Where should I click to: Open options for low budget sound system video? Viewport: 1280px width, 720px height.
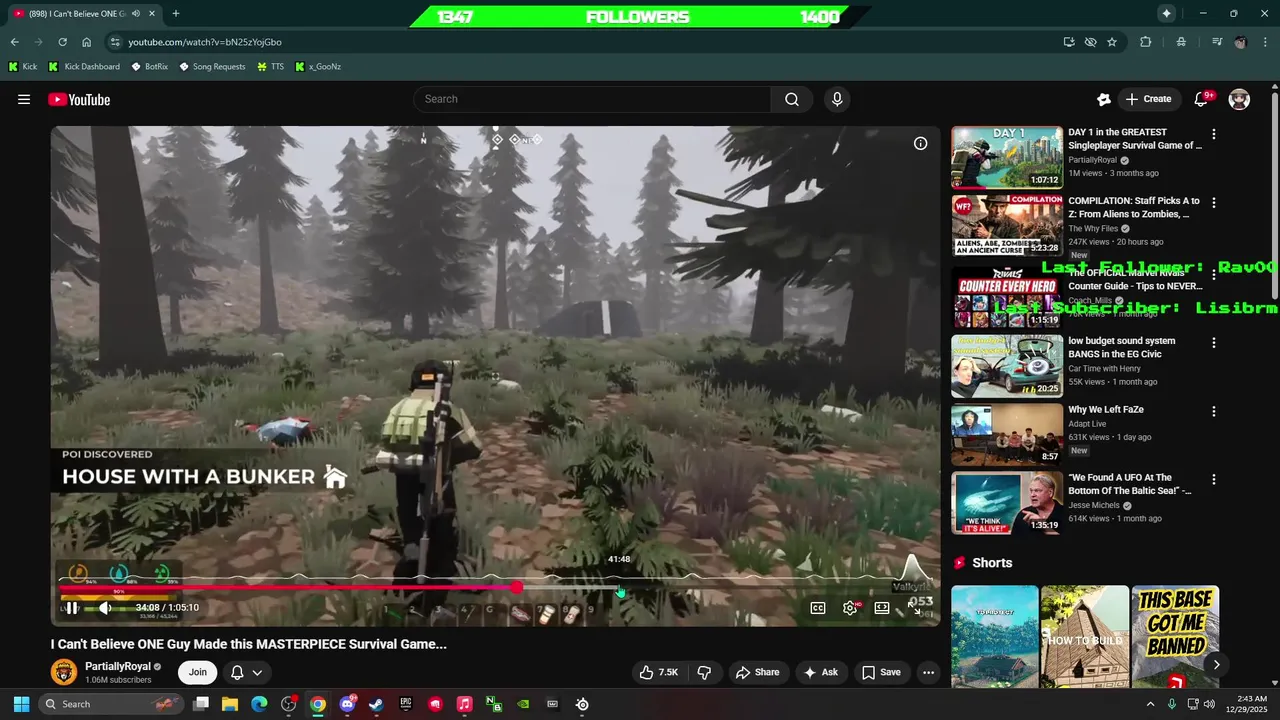pos(1214,342)
